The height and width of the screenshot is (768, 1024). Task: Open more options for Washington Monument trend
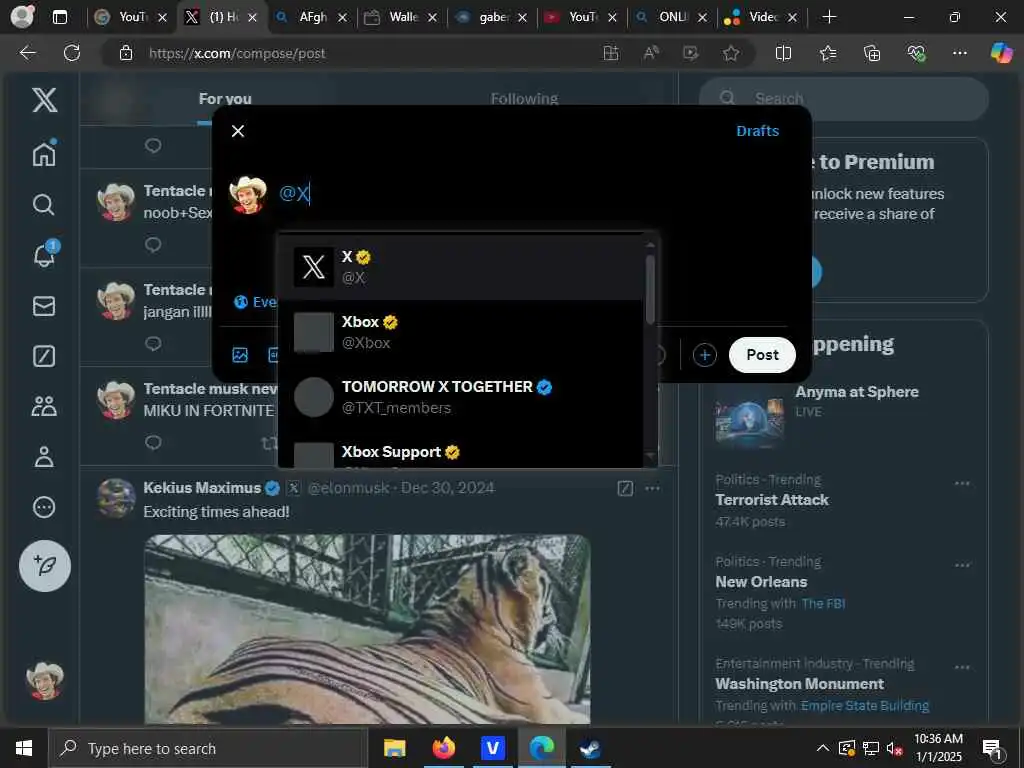coord(962,667)
